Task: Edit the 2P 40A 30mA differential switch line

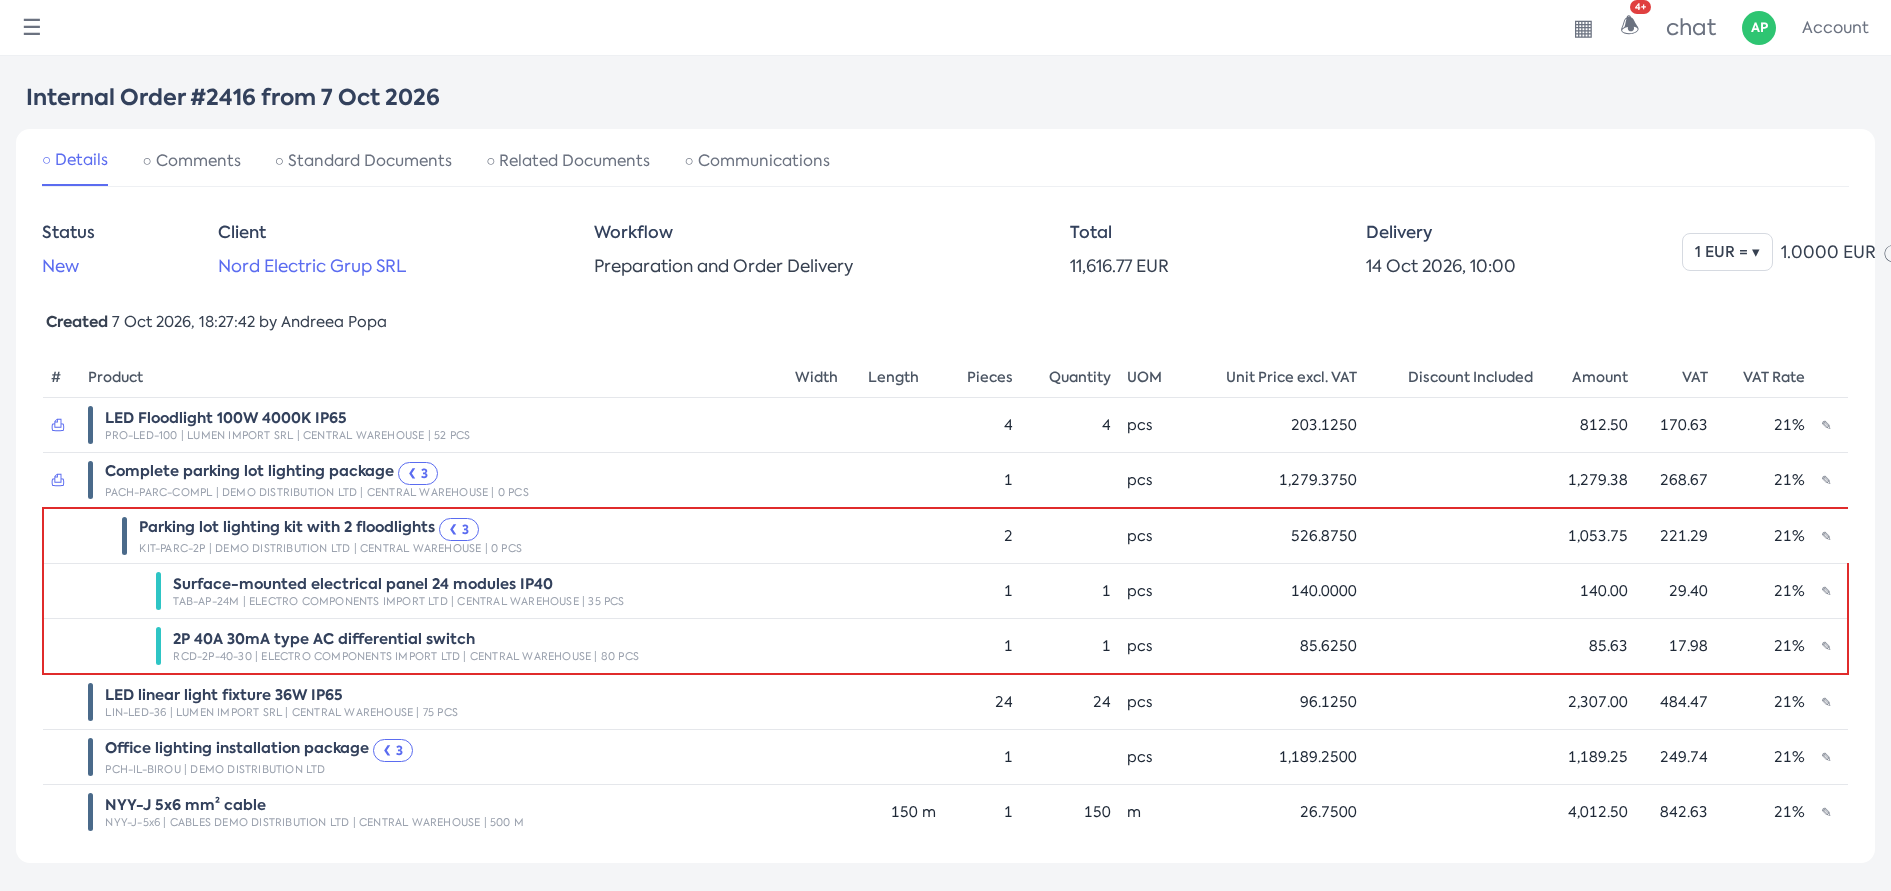Action: point(1826,646)
